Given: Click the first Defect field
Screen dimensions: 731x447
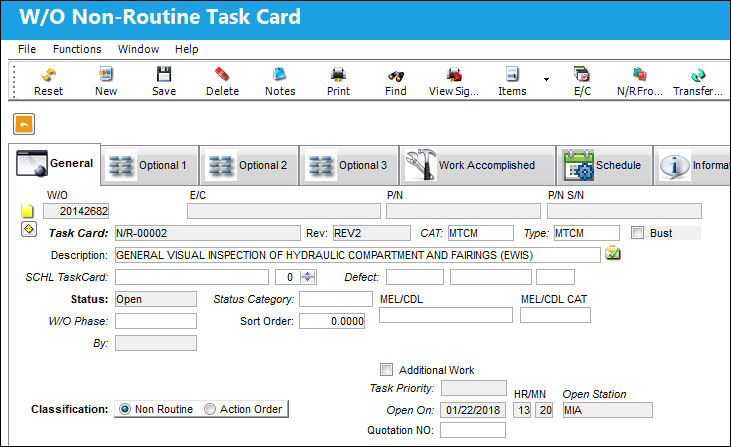Looking at the screenshot, I should tap(415, 277).
